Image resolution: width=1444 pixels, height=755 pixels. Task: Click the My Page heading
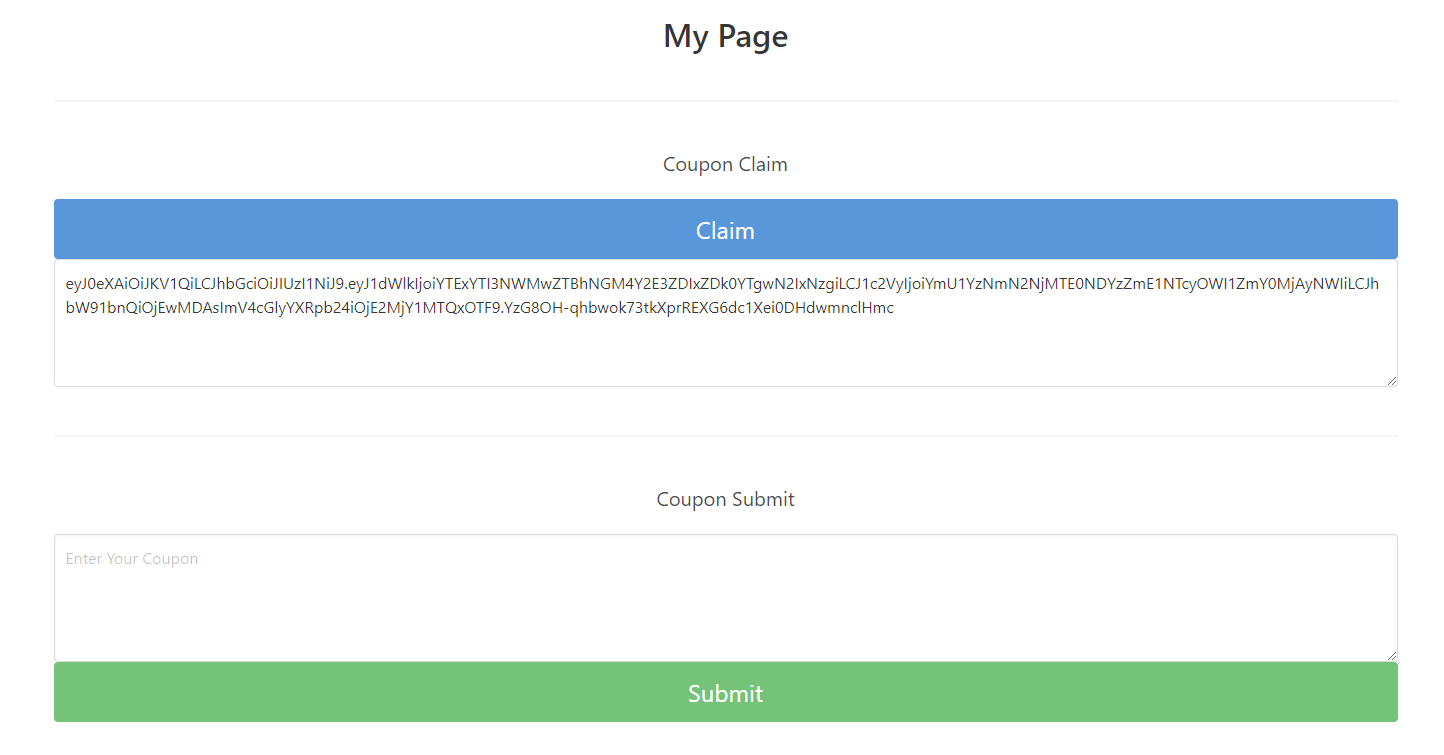[x=725, y=37]
